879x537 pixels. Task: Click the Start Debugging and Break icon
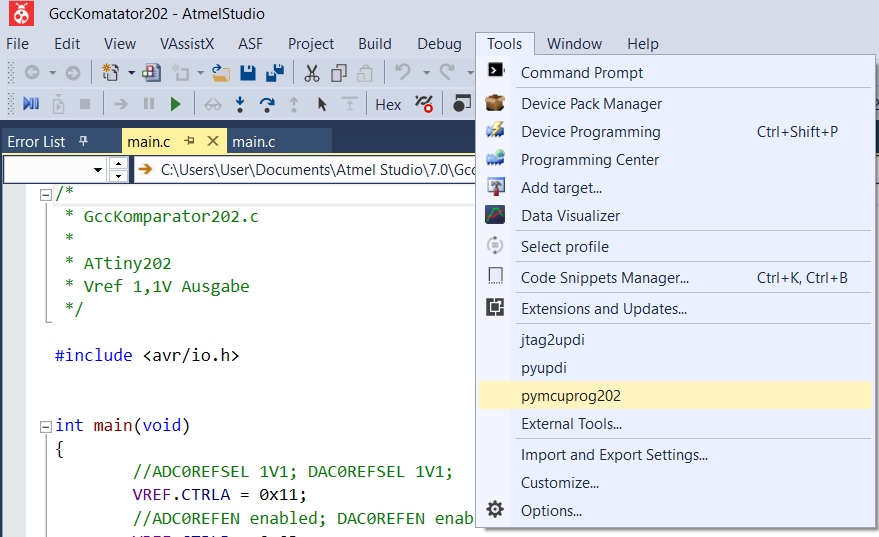[x=30, y=104]
